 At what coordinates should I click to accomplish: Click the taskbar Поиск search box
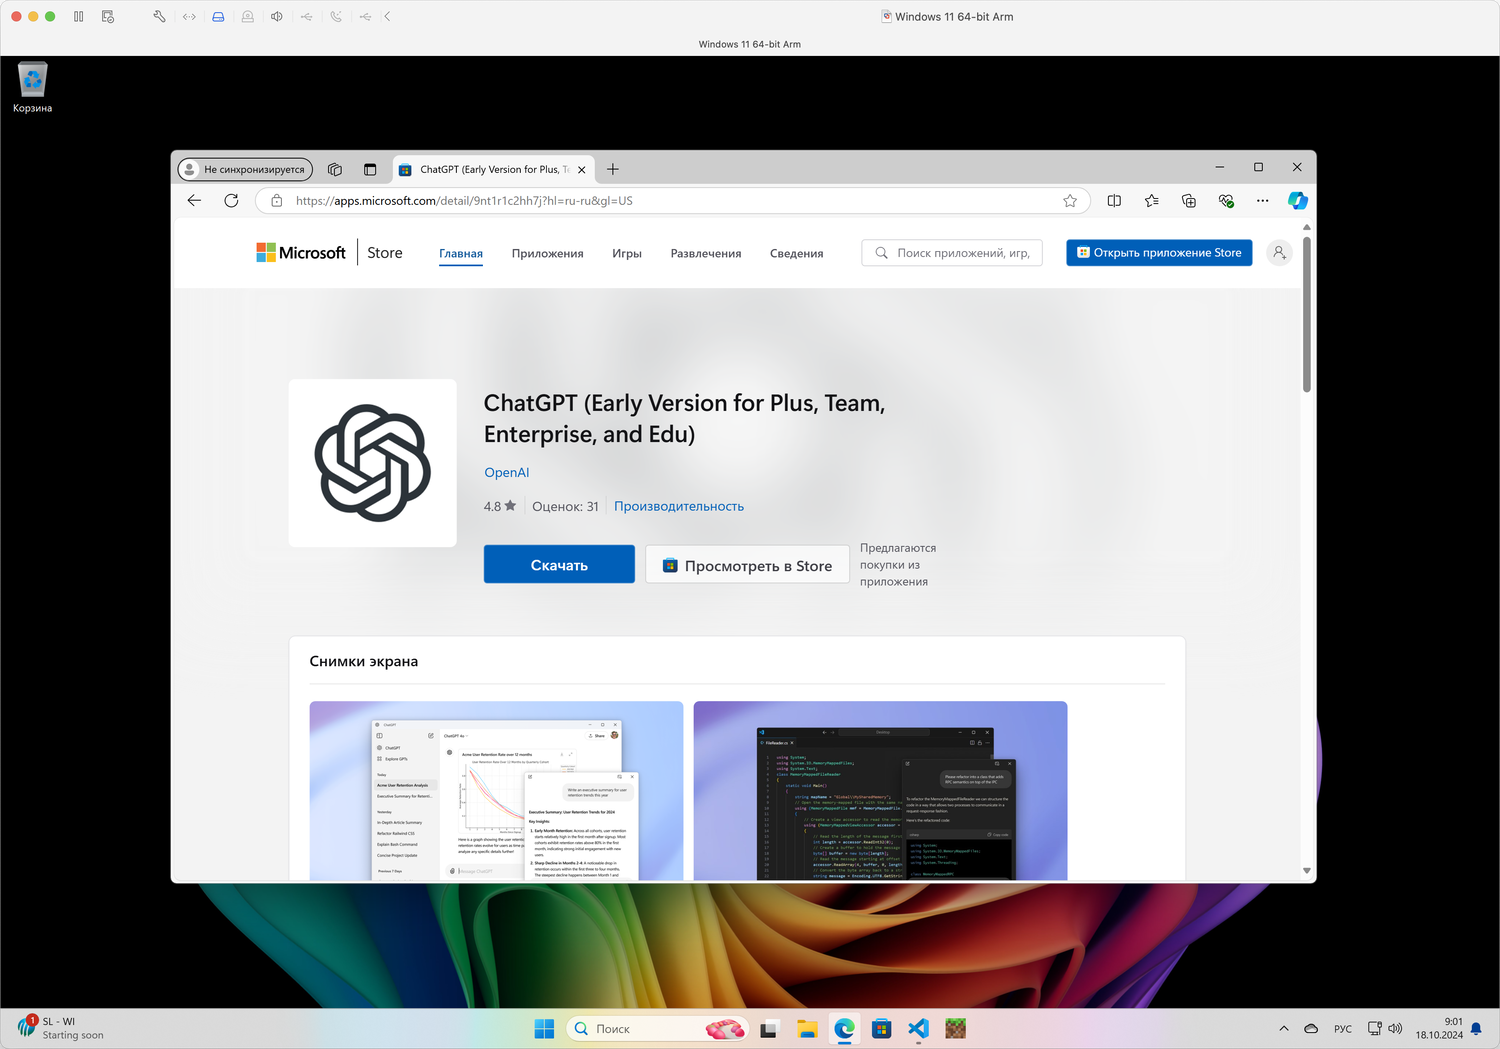pos(657,1029)
